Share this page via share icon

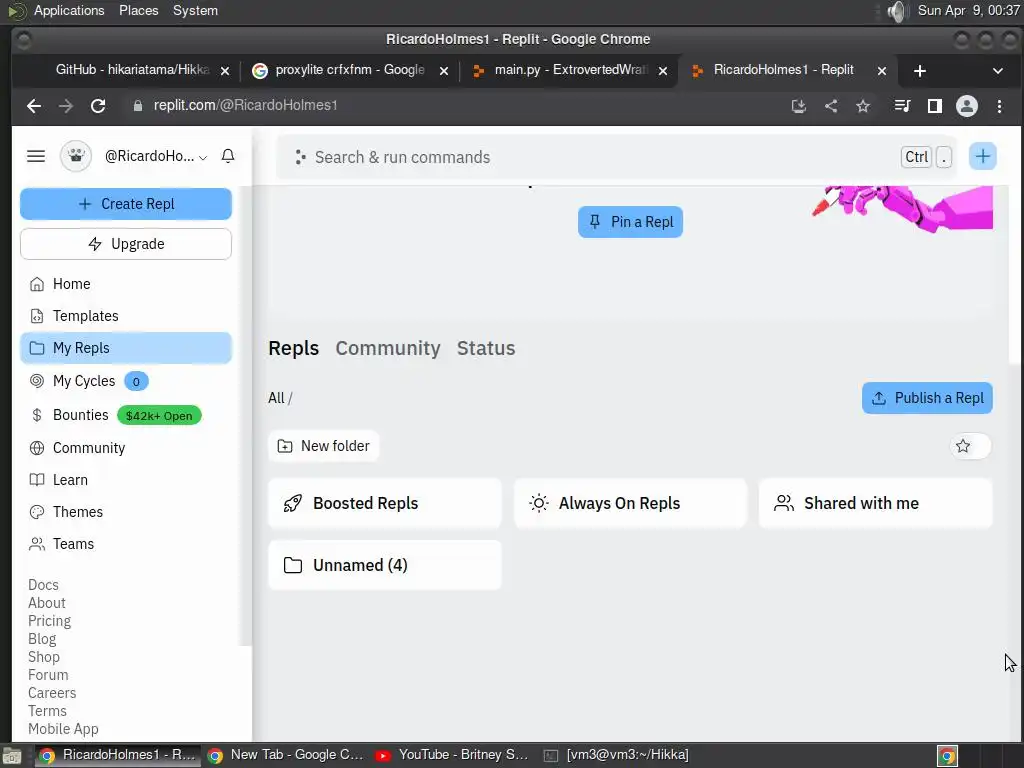coord(831,106)
